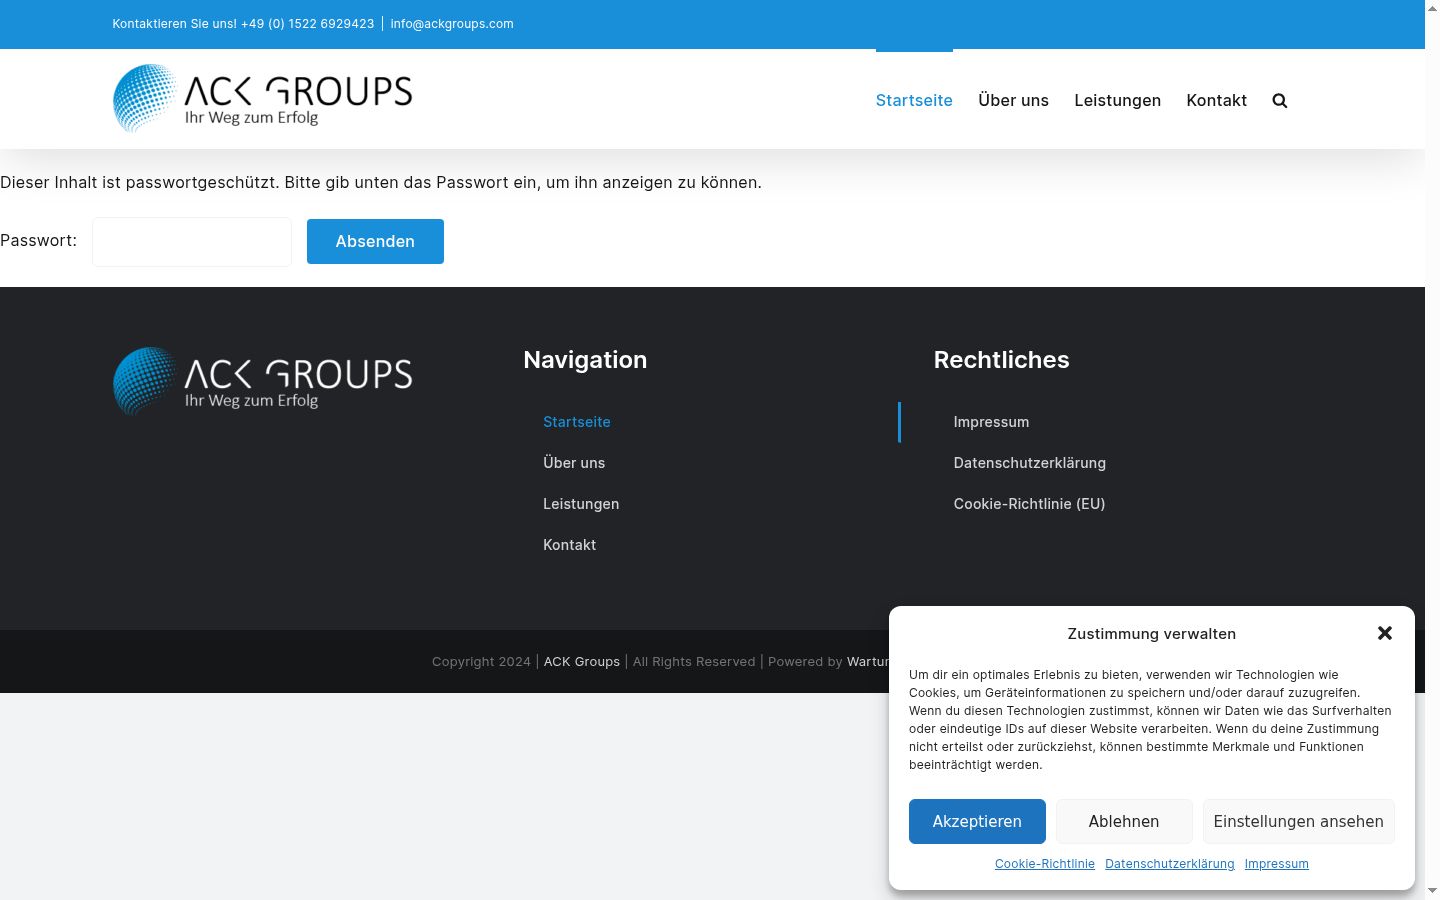Accept cookies with the Akzeptieren button
Image resolution: width=1440 pixels, height=900 pixels.
pyautogui.click(x=977, y=821)
